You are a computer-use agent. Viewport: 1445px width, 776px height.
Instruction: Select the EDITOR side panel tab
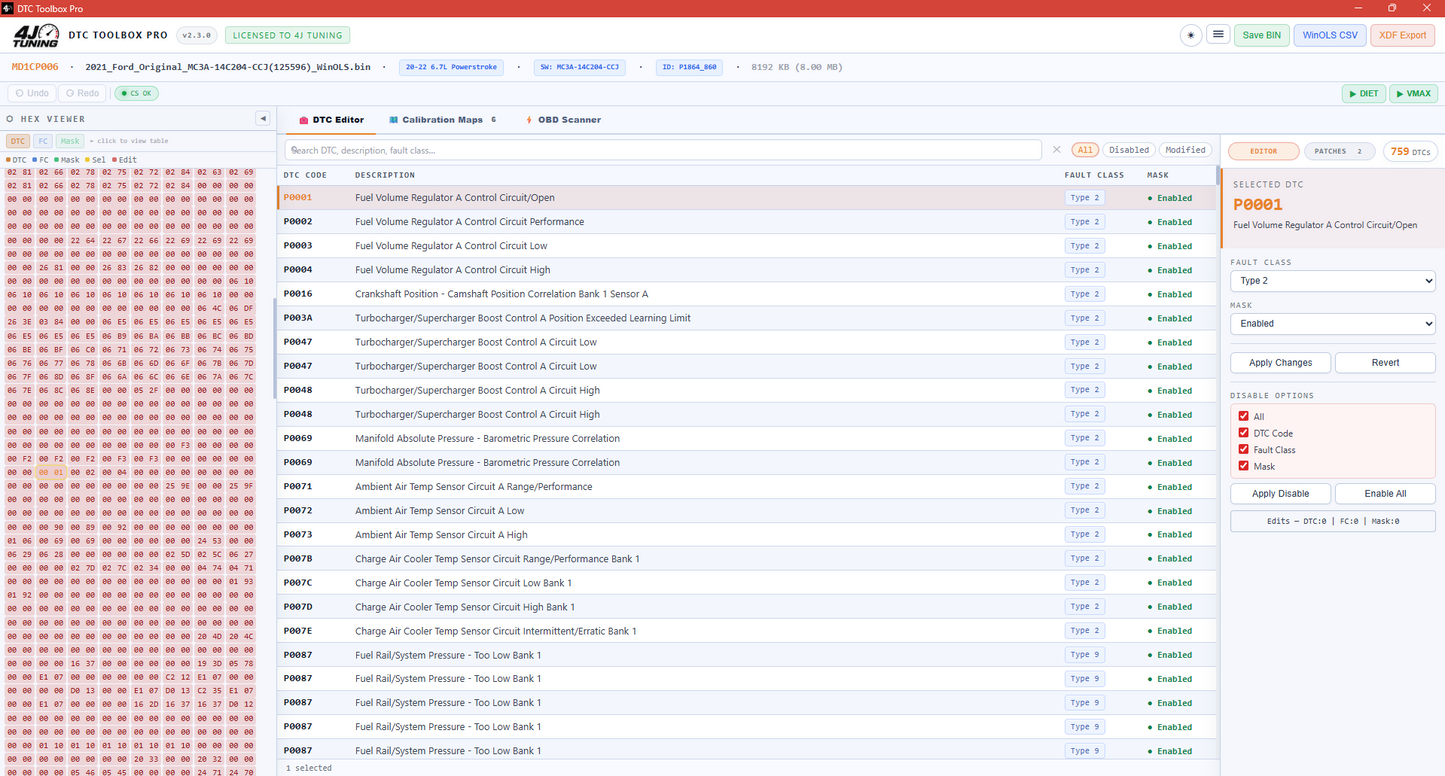[x=1264, y=151]
